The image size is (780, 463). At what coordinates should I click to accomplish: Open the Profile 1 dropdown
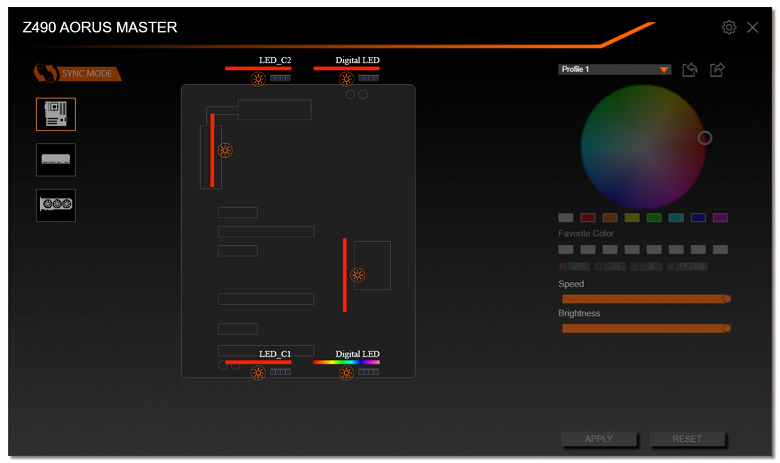coord(614,70)
